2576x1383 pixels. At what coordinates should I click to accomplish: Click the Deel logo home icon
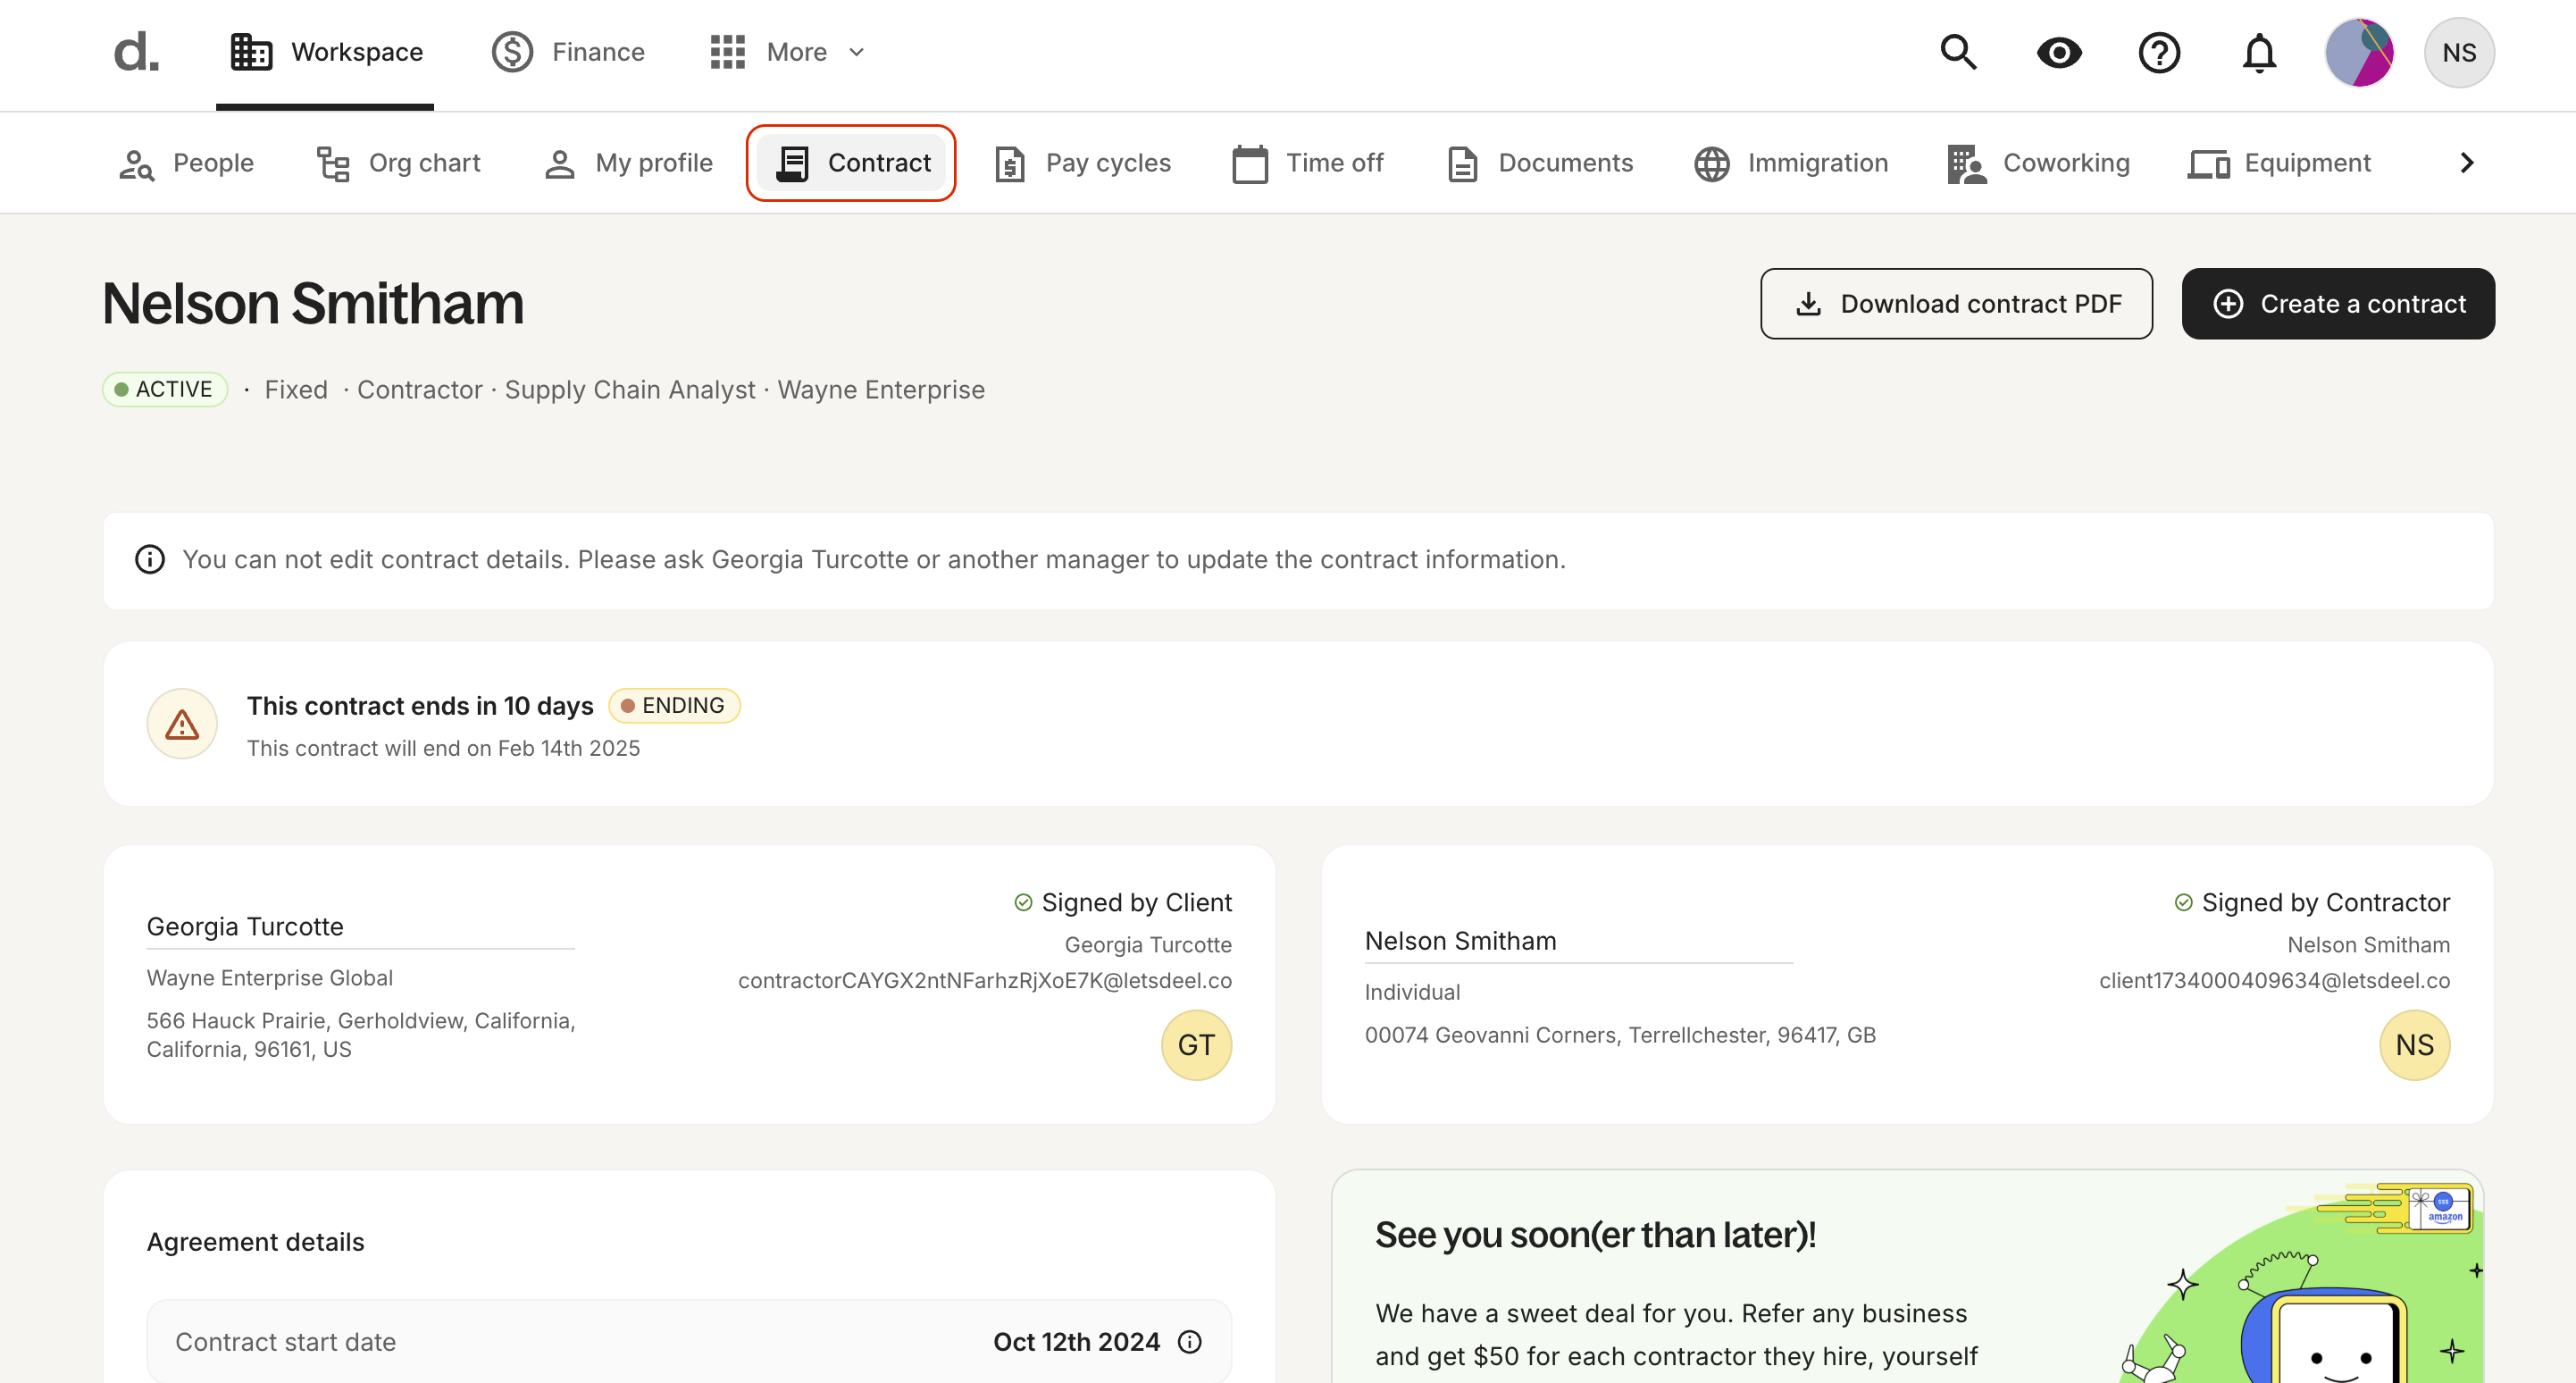click(x=136, y=52)
